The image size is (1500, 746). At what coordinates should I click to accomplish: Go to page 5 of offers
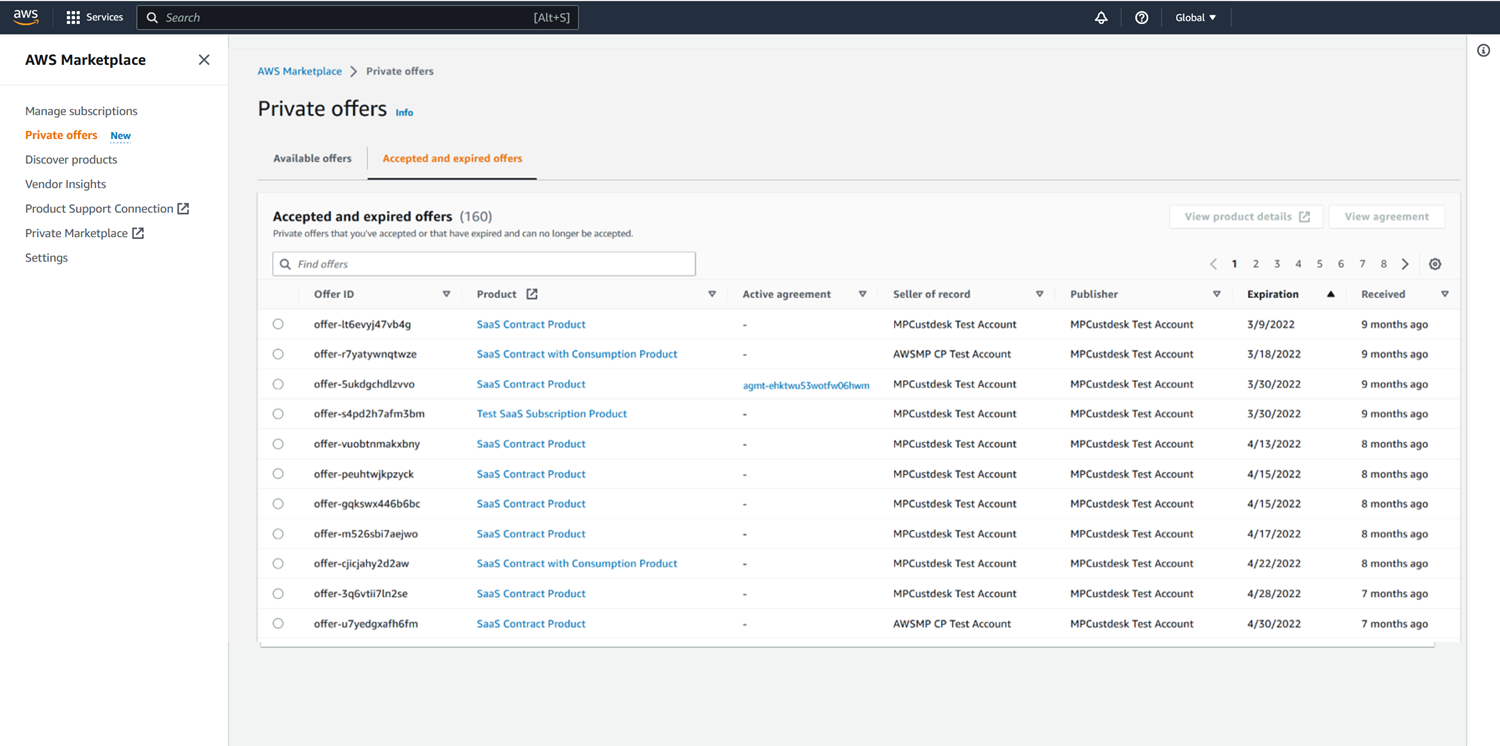click(1320, 264)
